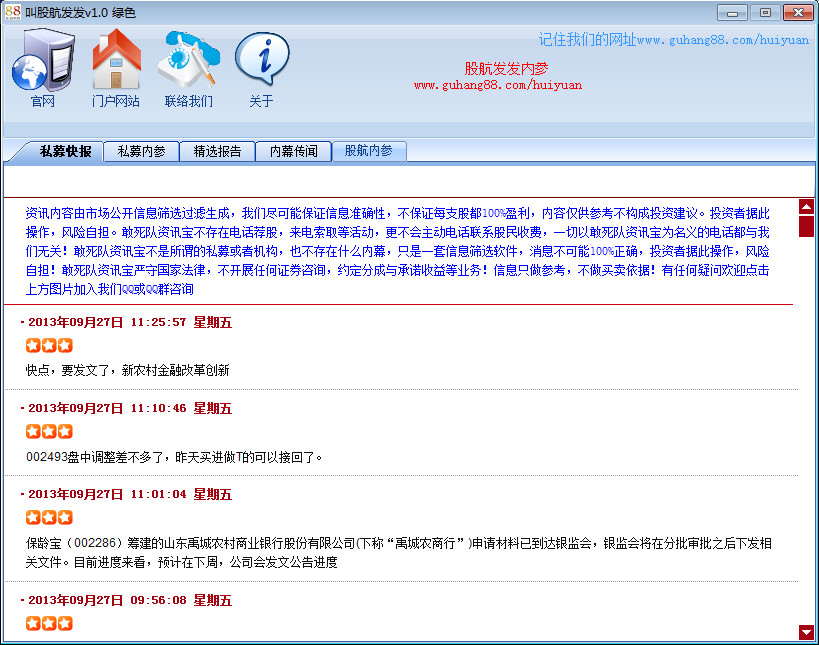Select the text 快点，要发文了，新农村金融改革创新
Image resolution: width=819 pixels, height=645 pixels.
(x=127, y=370)
